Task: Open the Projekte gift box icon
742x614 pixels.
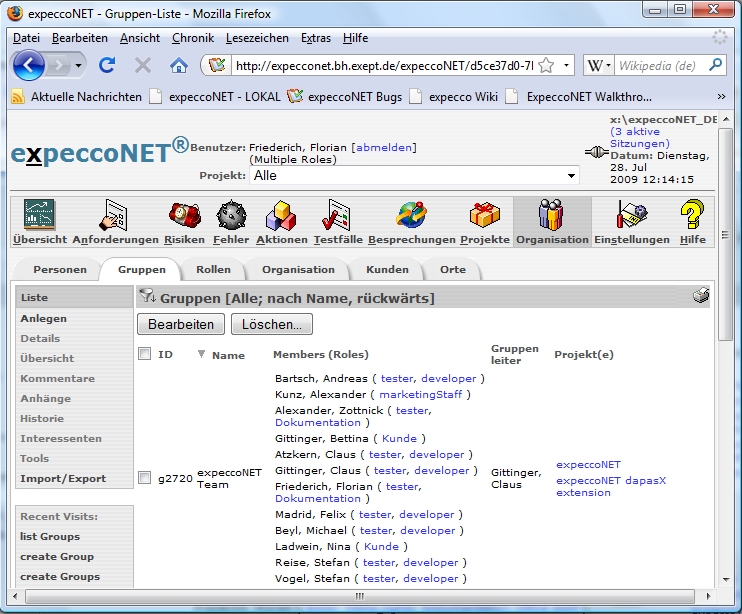Action: click(x=485, y=215)
